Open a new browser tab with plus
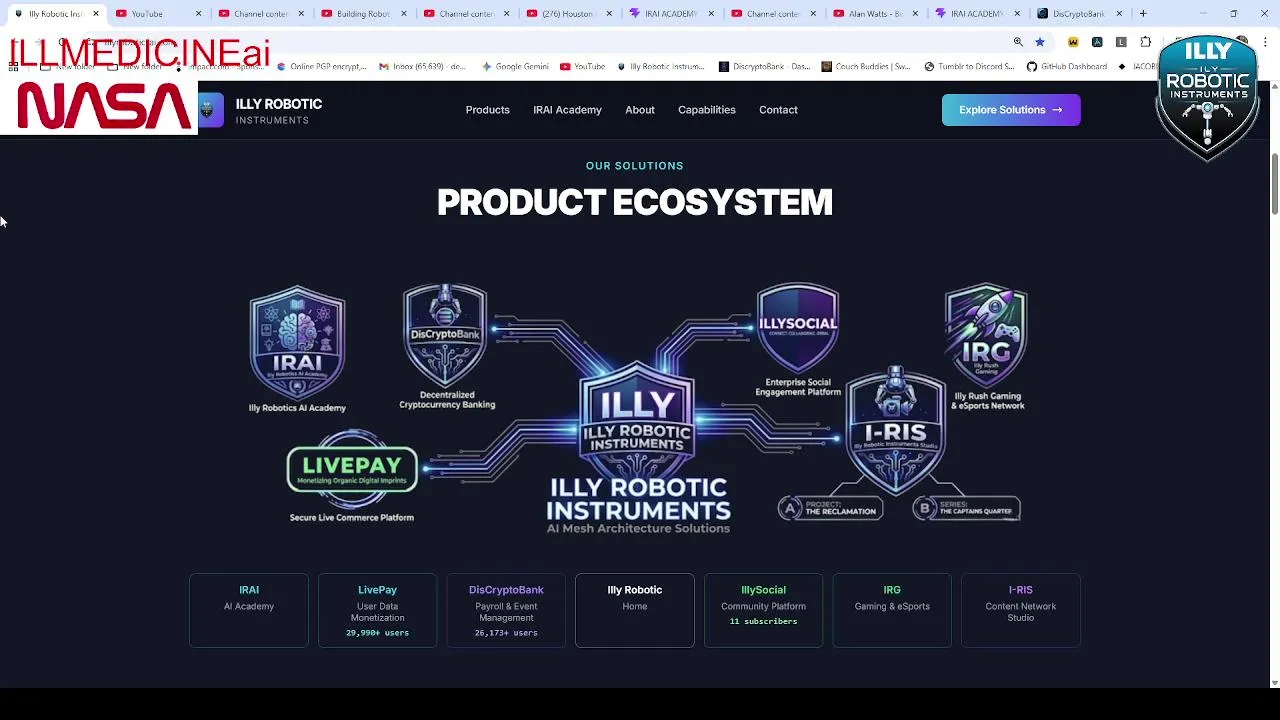 (1143, 14)
